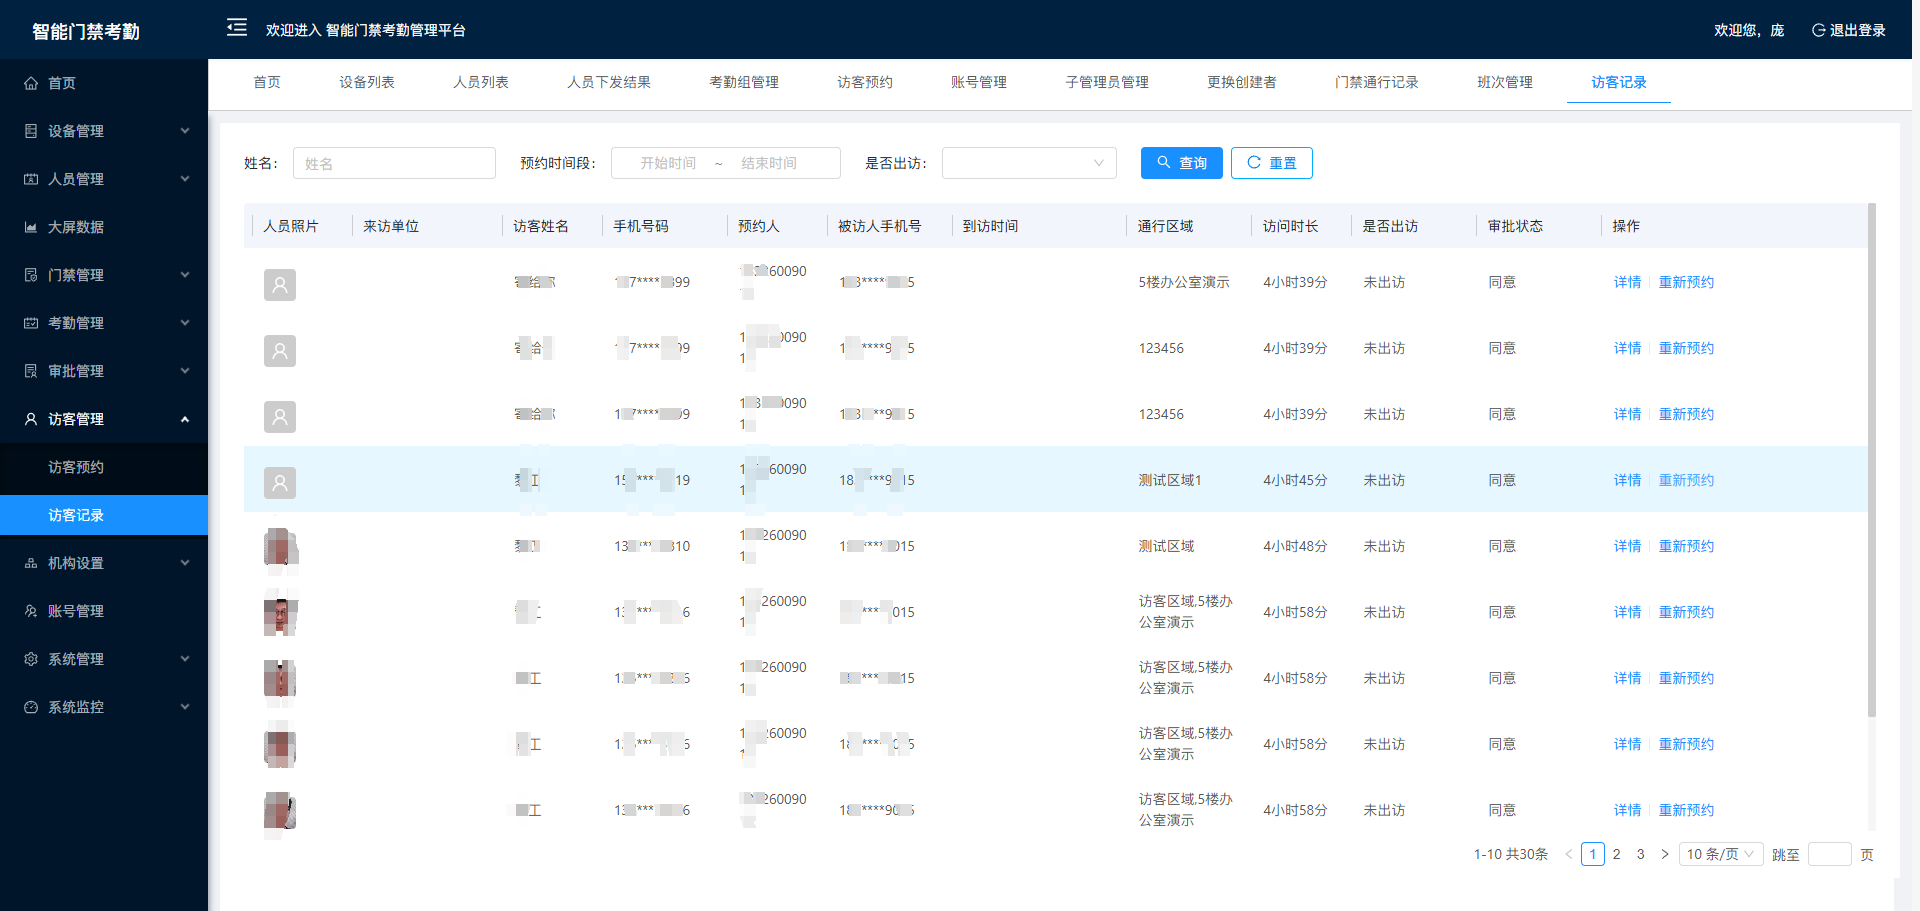
Task: Switch to the 设备列表 tab
Action: pos(367,82)
